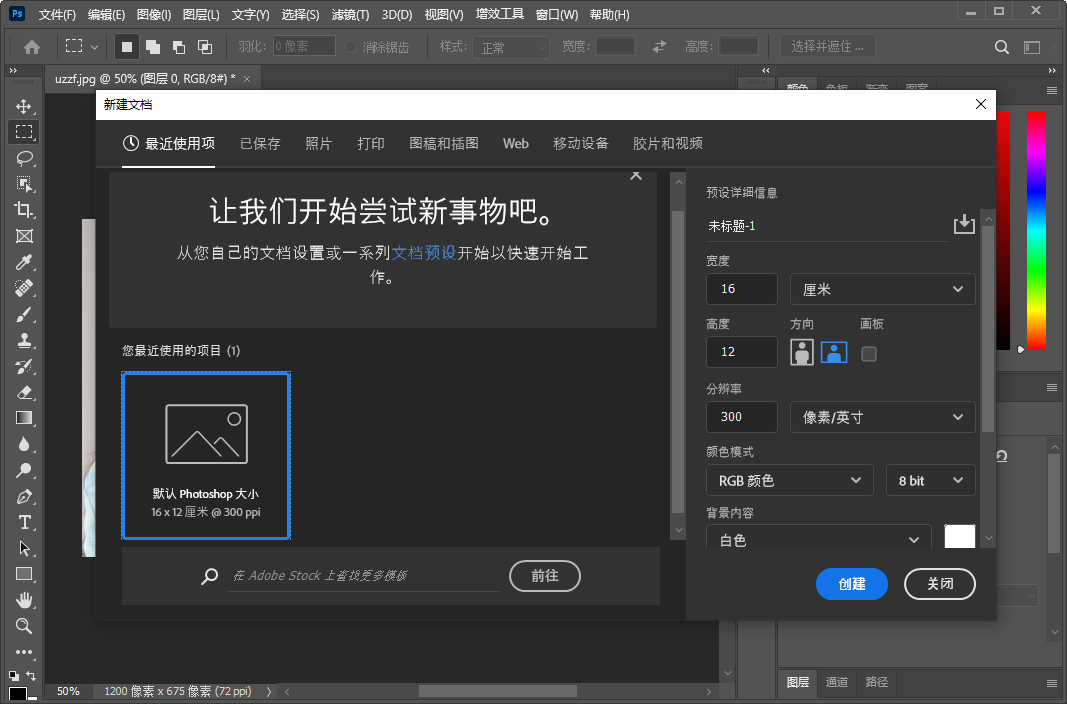The image size is (1067, 704).
Task: Select the Rectangle shape tool
Action: [x=24, y=574]
